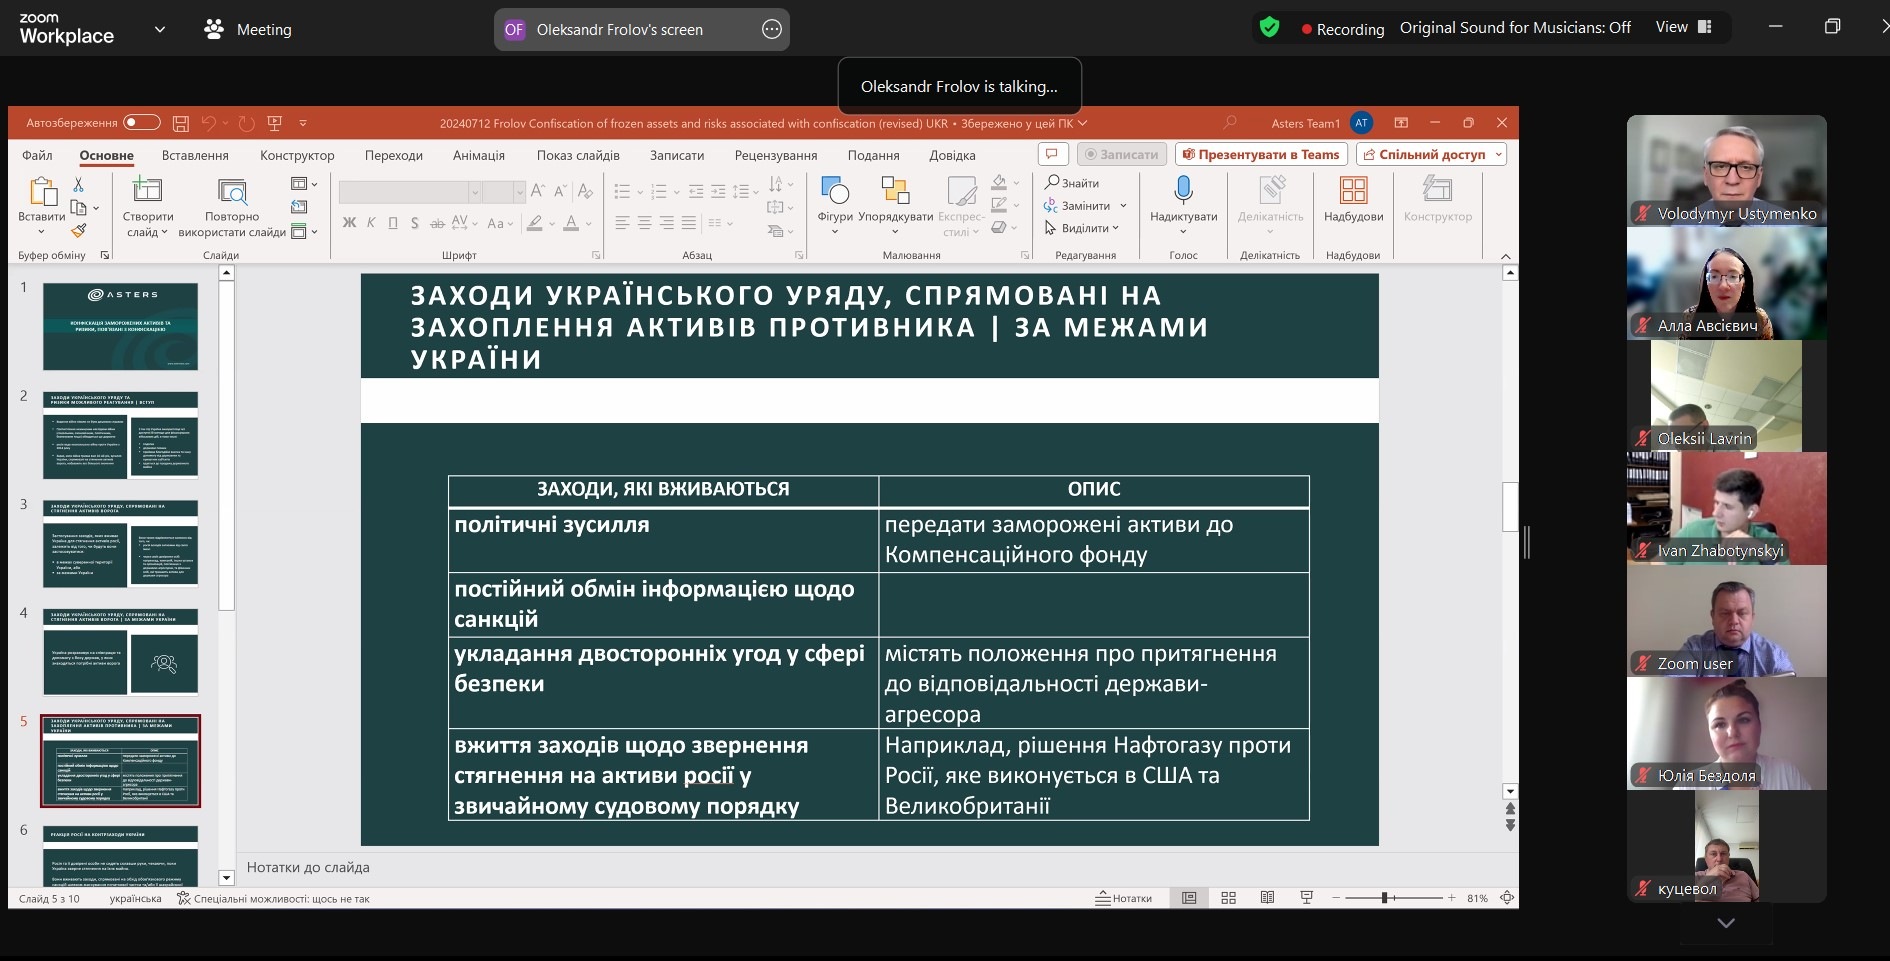The width and height of the screenshot is (1890, 961).
Task: Switch to Slide Sorter view icon
Action: pyautogui.click(x=1228, y=898)
